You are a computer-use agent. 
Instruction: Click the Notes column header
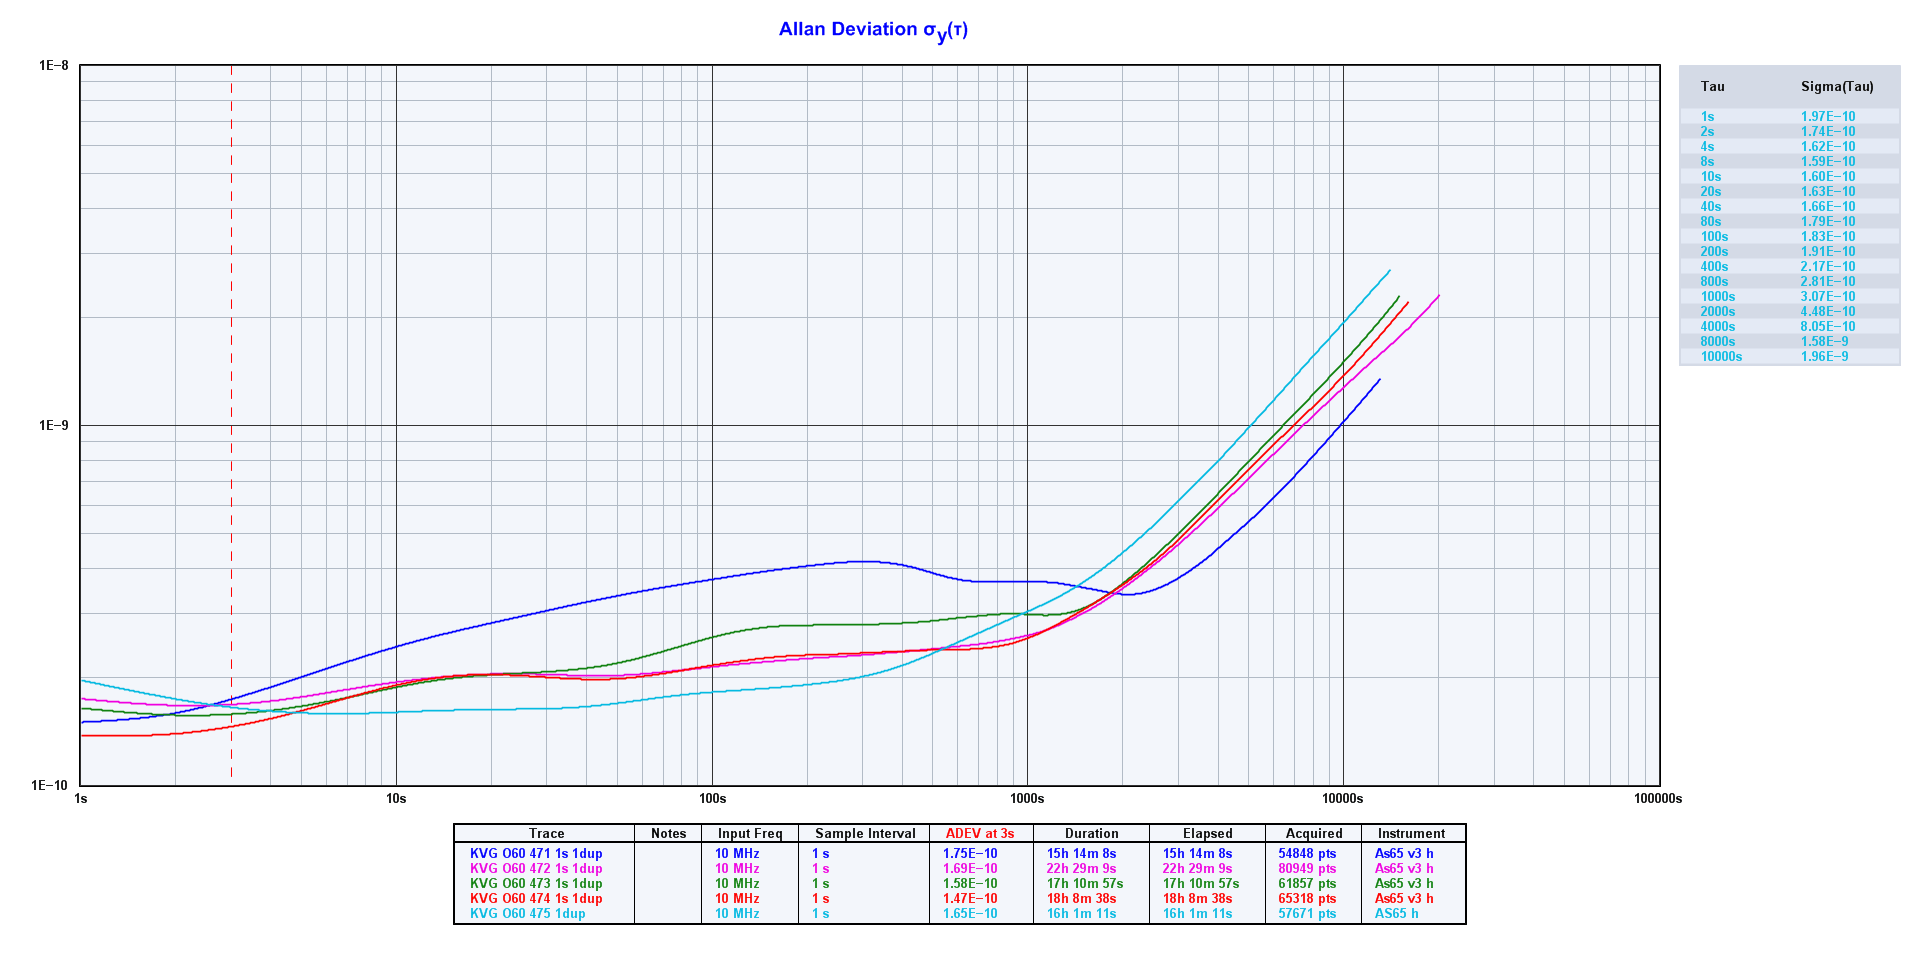point(668,834)
